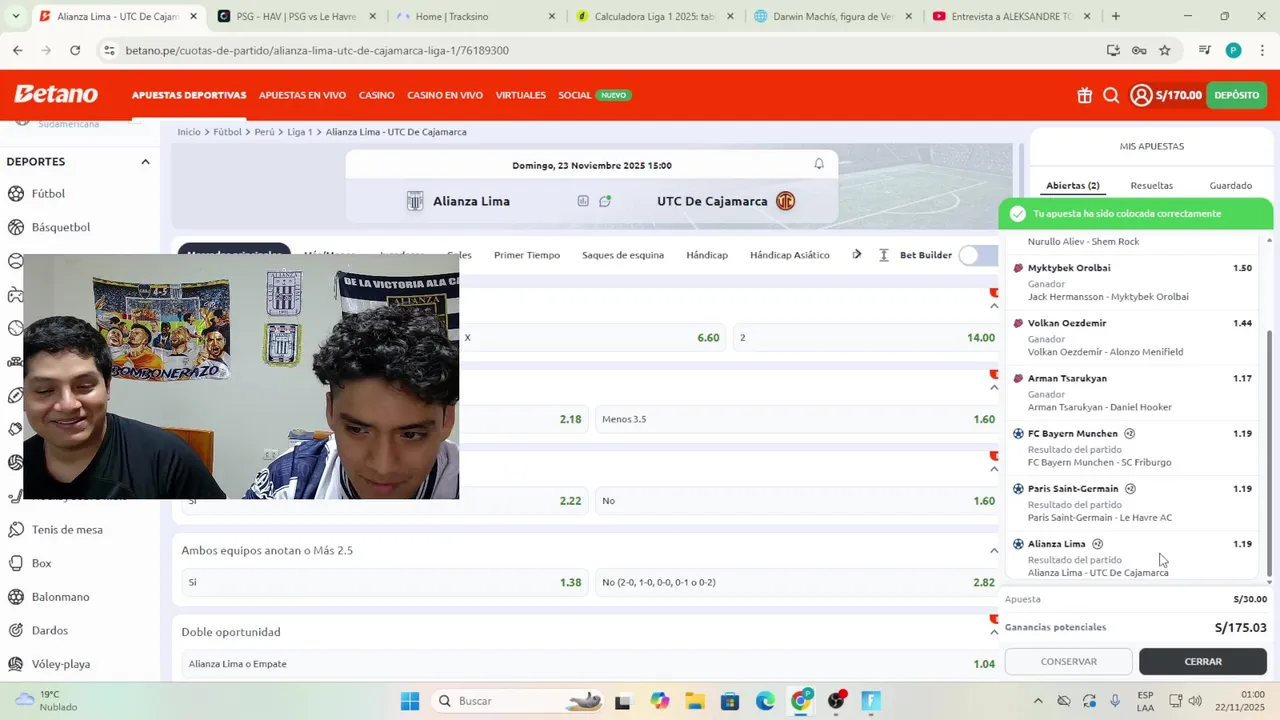Open OBS Studio from the taskbar

click(836, 701)
